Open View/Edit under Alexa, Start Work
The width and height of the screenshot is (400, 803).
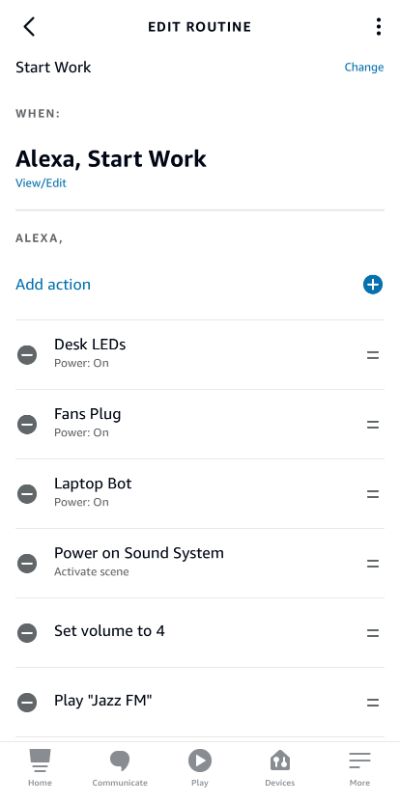pyautogui.click(x=41, y=183)
